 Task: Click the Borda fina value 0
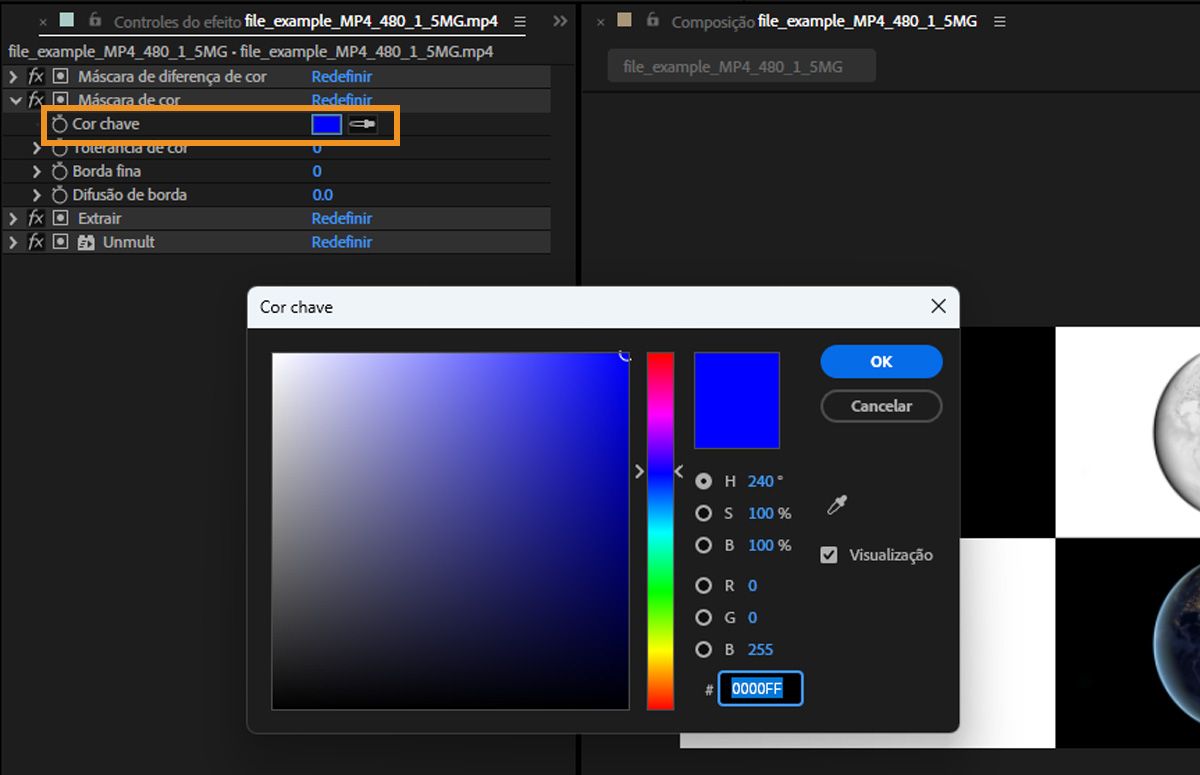(x=317, y=171)
